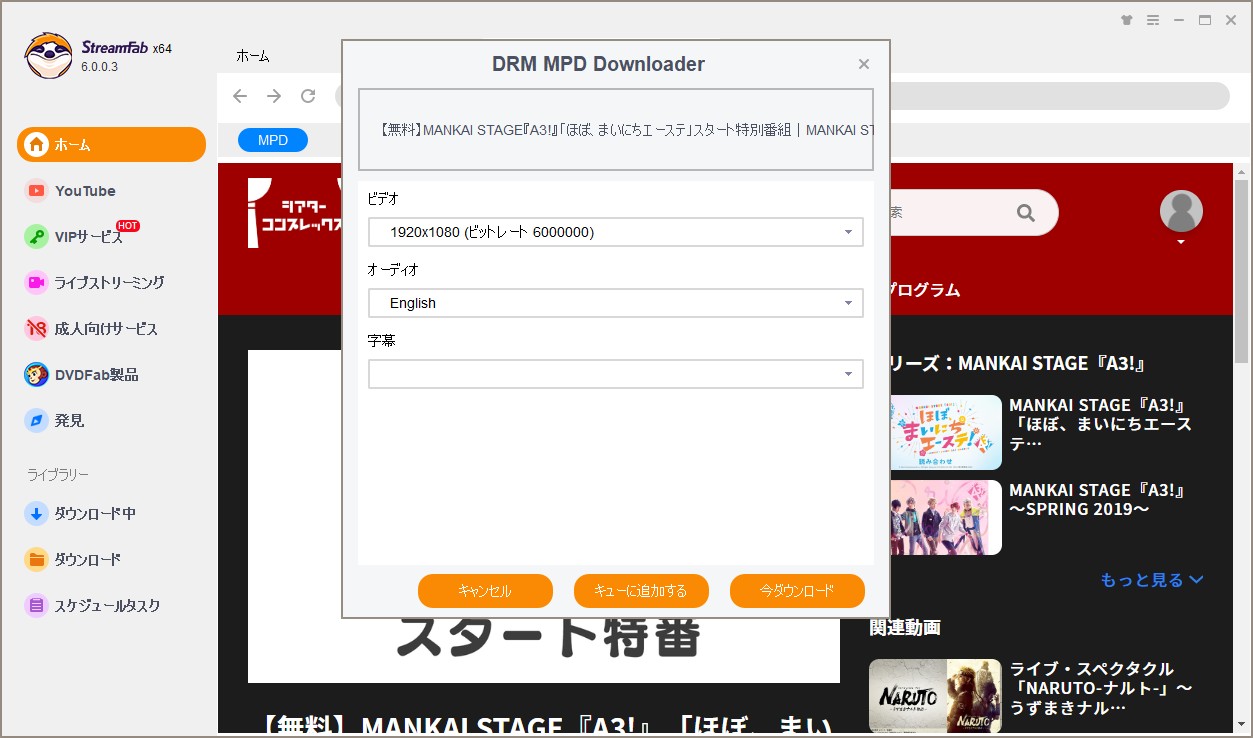This screenshot has width=1253, height=738.
Task: Open the 字幕 (subtitle) dropdown
Action: [615, 373]
